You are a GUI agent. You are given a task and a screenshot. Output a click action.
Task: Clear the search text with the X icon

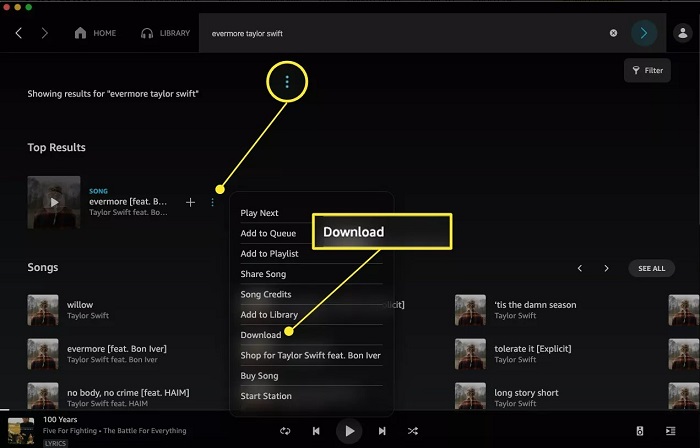(x=613, y=33)
